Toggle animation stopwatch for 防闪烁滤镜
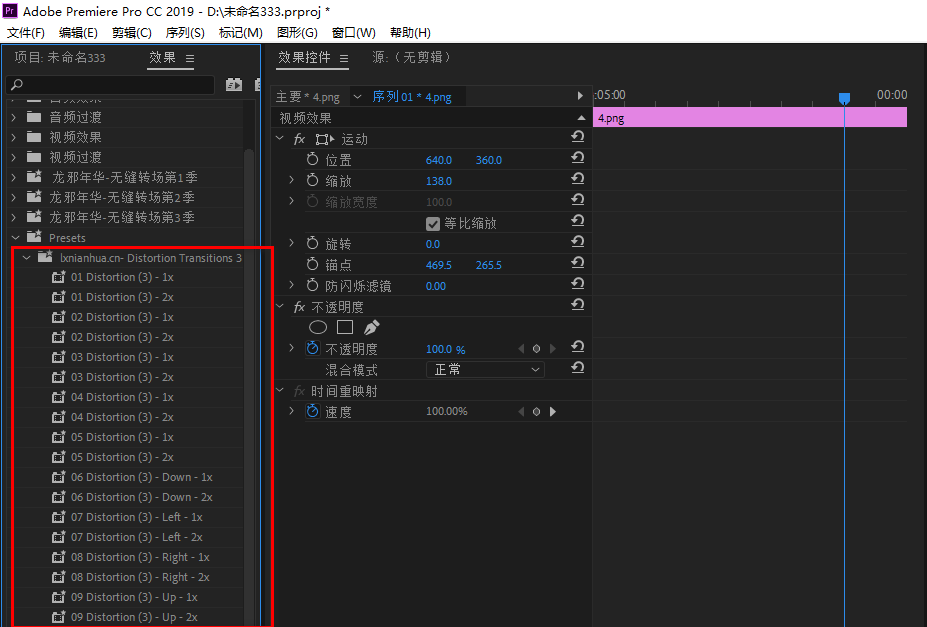Viewport: 927px width, 627px height. (x=313, y=285)
